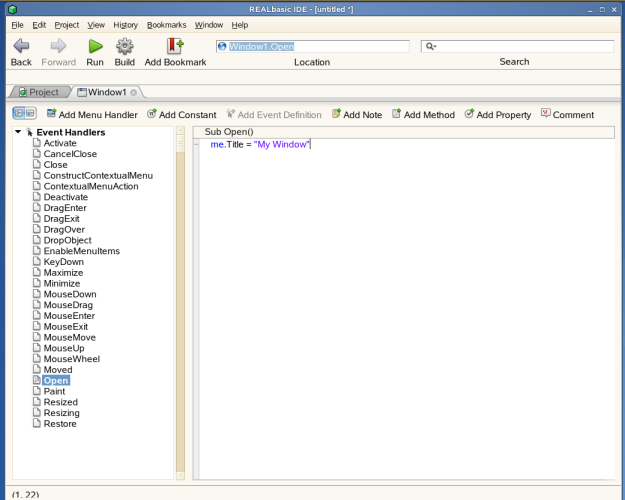
Task: Open the Edit menu
Action: [x=39, y=25]
